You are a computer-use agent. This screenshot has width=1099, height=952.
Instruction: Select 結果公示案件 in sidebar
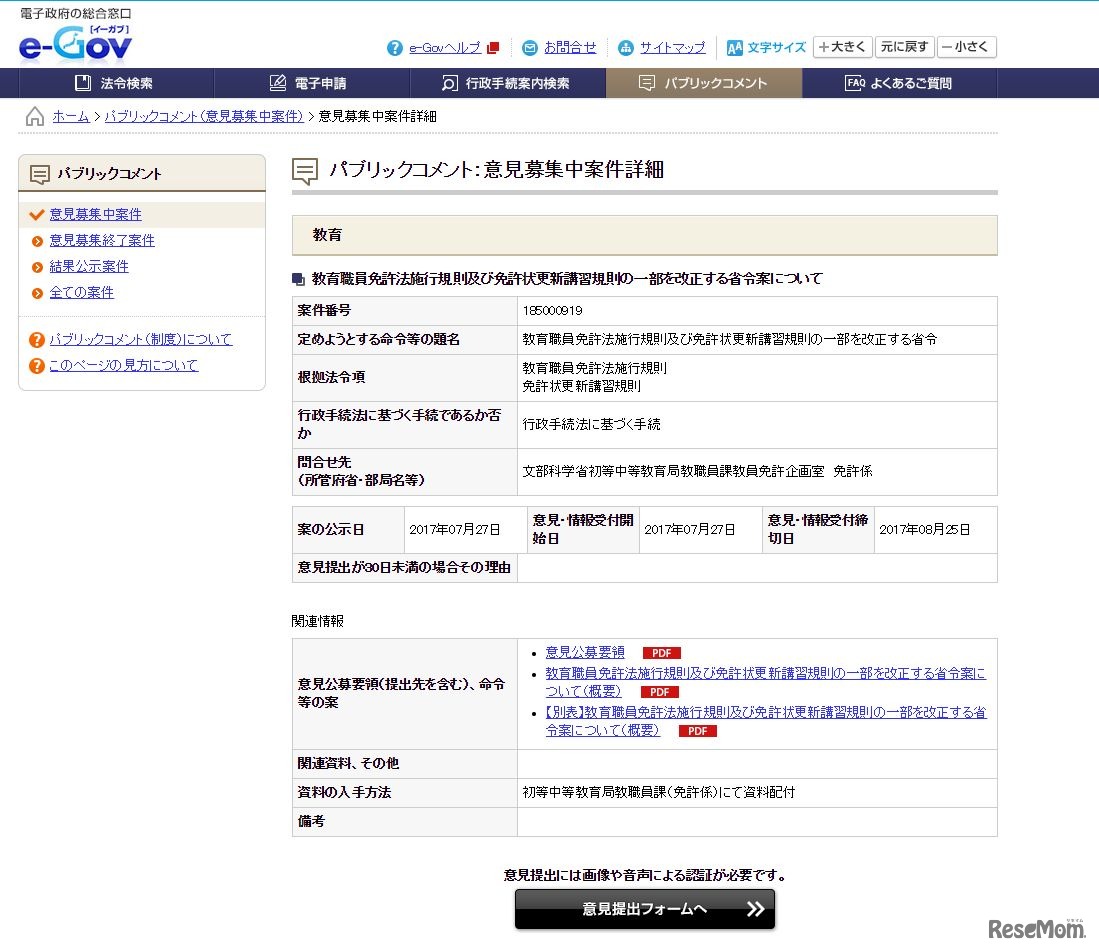coord(89,266)
